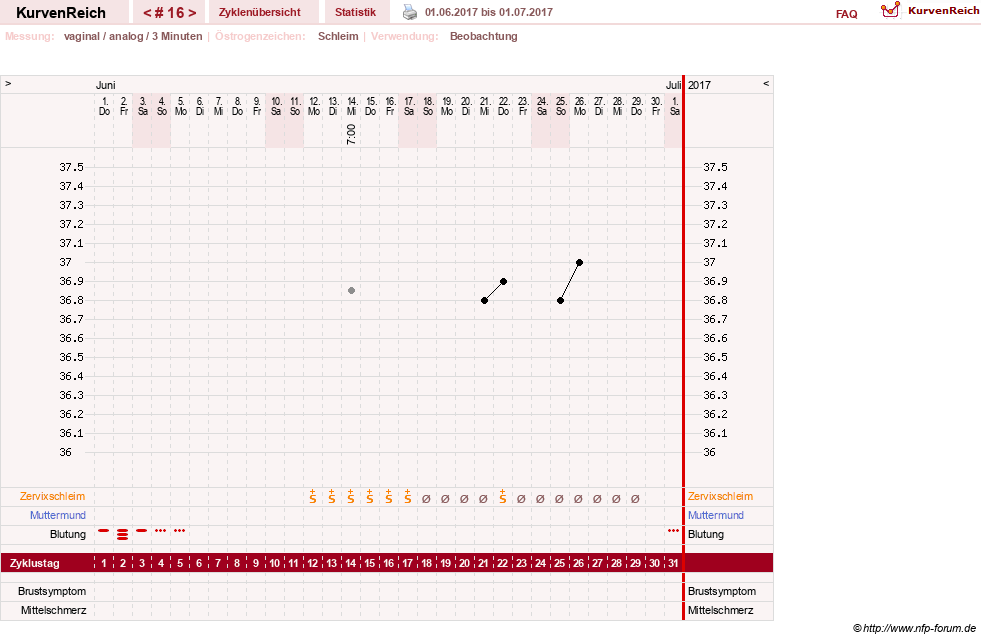Click the left Blutung row label
The height and width of the screenshot is (640, 981).
click(x=68, y=534)
